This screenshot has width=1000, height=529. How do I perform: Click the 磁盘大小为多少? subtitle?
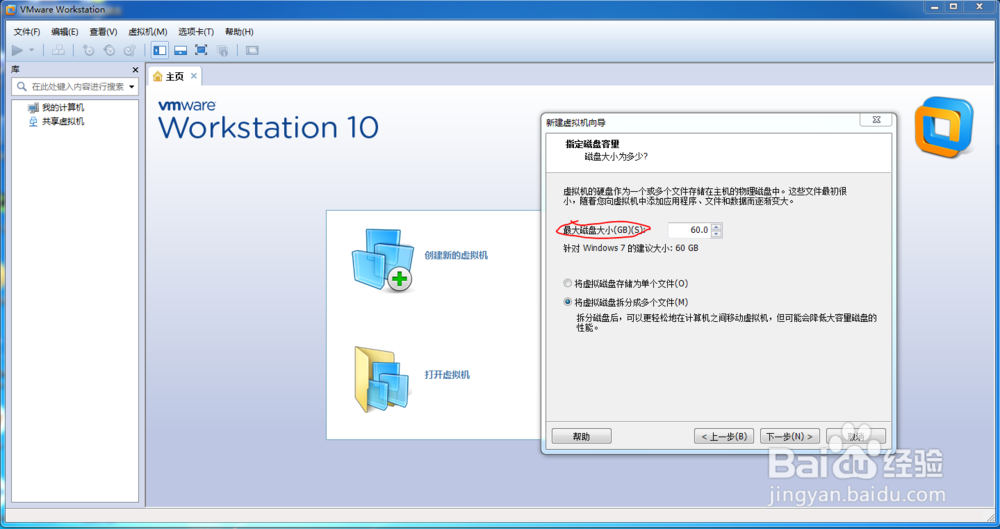[616, 156]
